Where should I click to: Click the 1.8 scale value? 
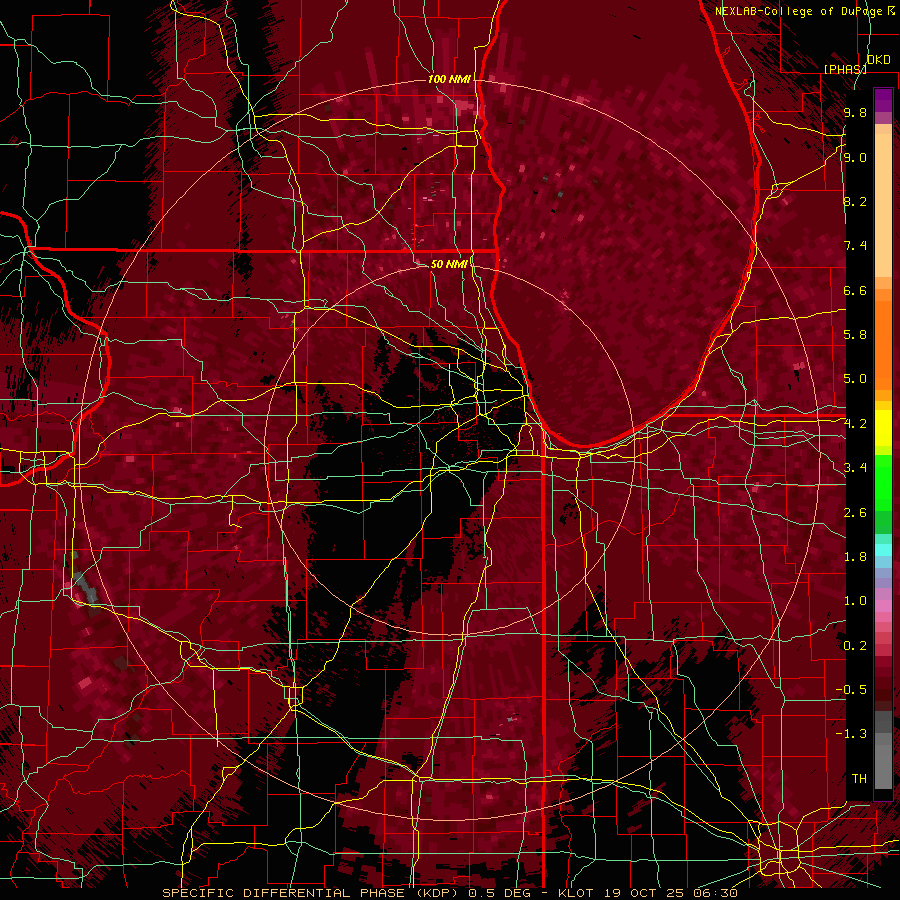(x=855, y=557)
